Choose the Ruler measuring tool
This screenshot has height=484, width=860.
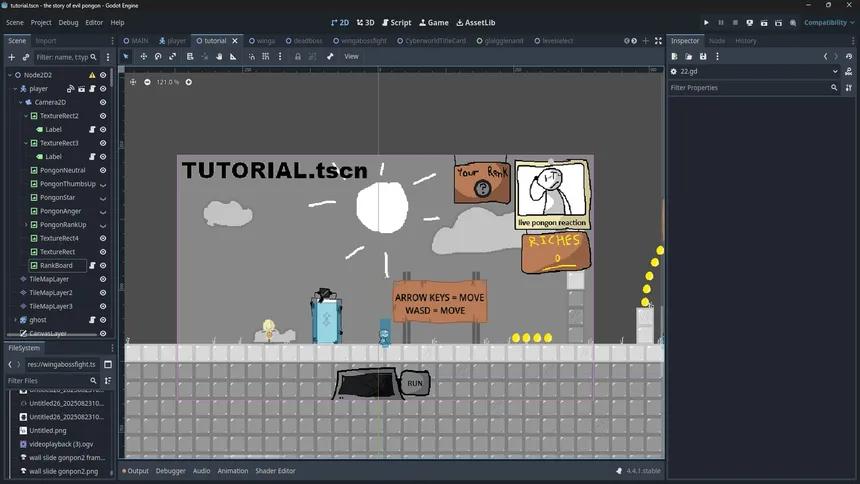[x=233, y=56]
